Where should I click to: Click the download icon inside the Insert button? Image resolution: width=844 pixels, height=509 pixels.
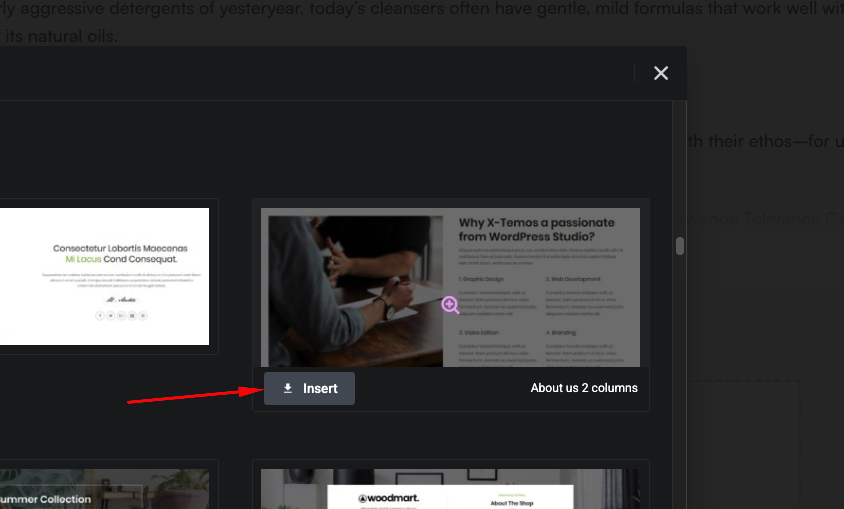[x=288, y=388]
